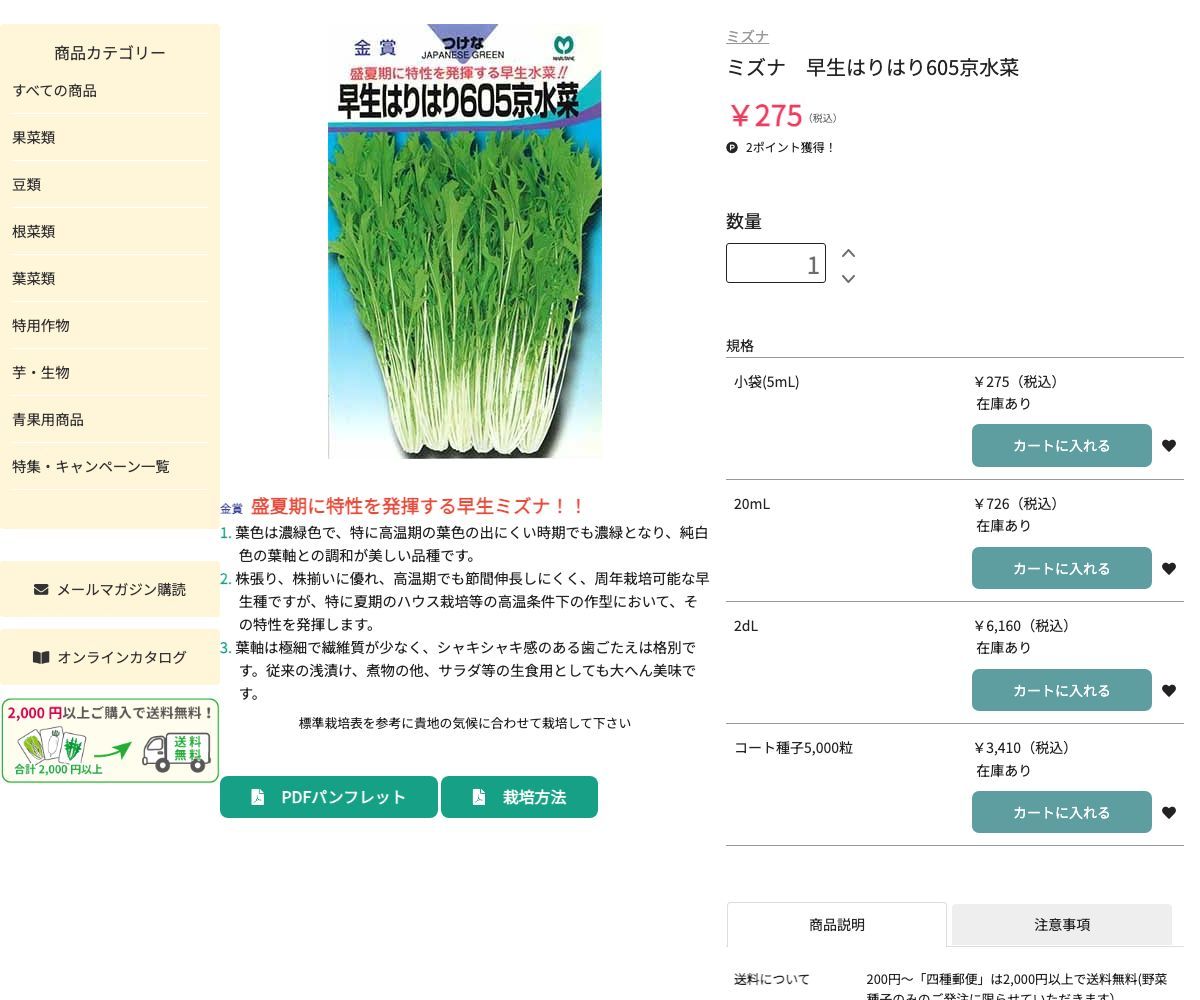The image size is (1200, 1000).
Task: Open the すべての商品 category list
Action: click(54, 90)
